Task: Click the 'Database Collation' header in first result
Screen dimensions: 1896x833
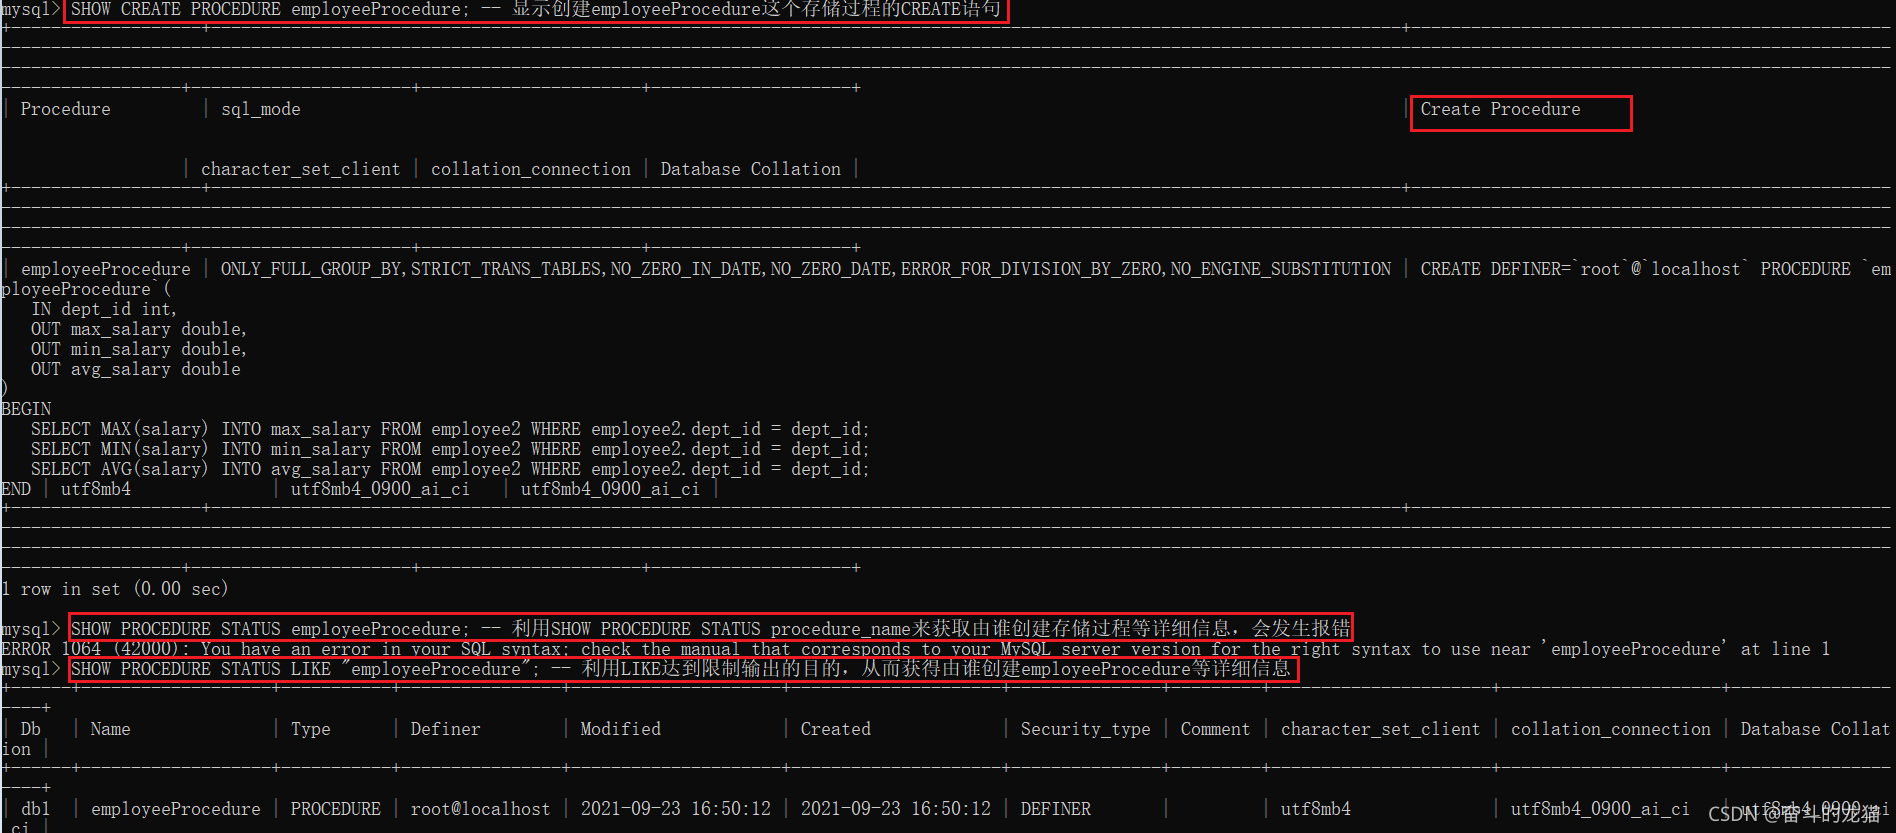Action: pyautogui.click(x=750, y=169)
